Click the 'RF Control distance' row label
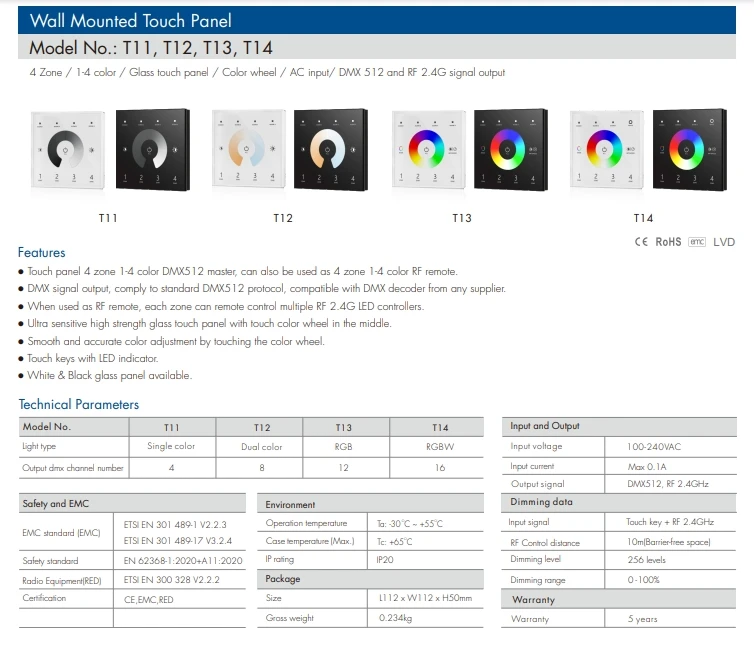The image size is (754, 653). click(545, 543)
